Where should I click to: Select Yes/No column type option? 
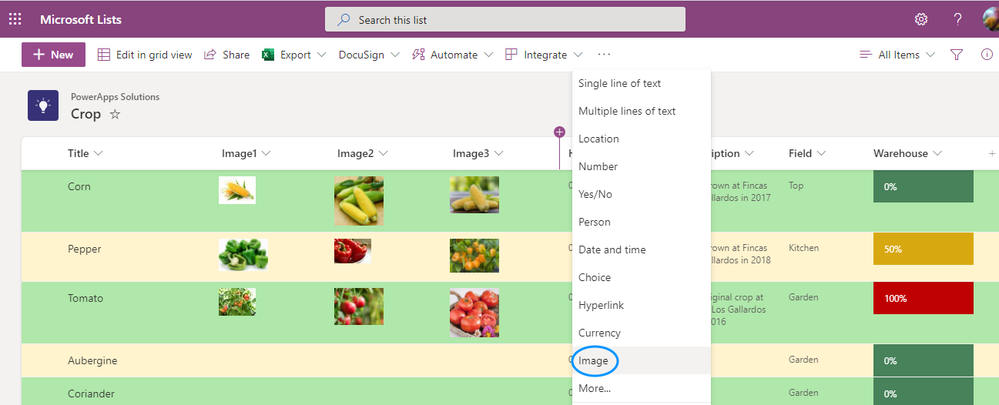(x=595, y=194)
